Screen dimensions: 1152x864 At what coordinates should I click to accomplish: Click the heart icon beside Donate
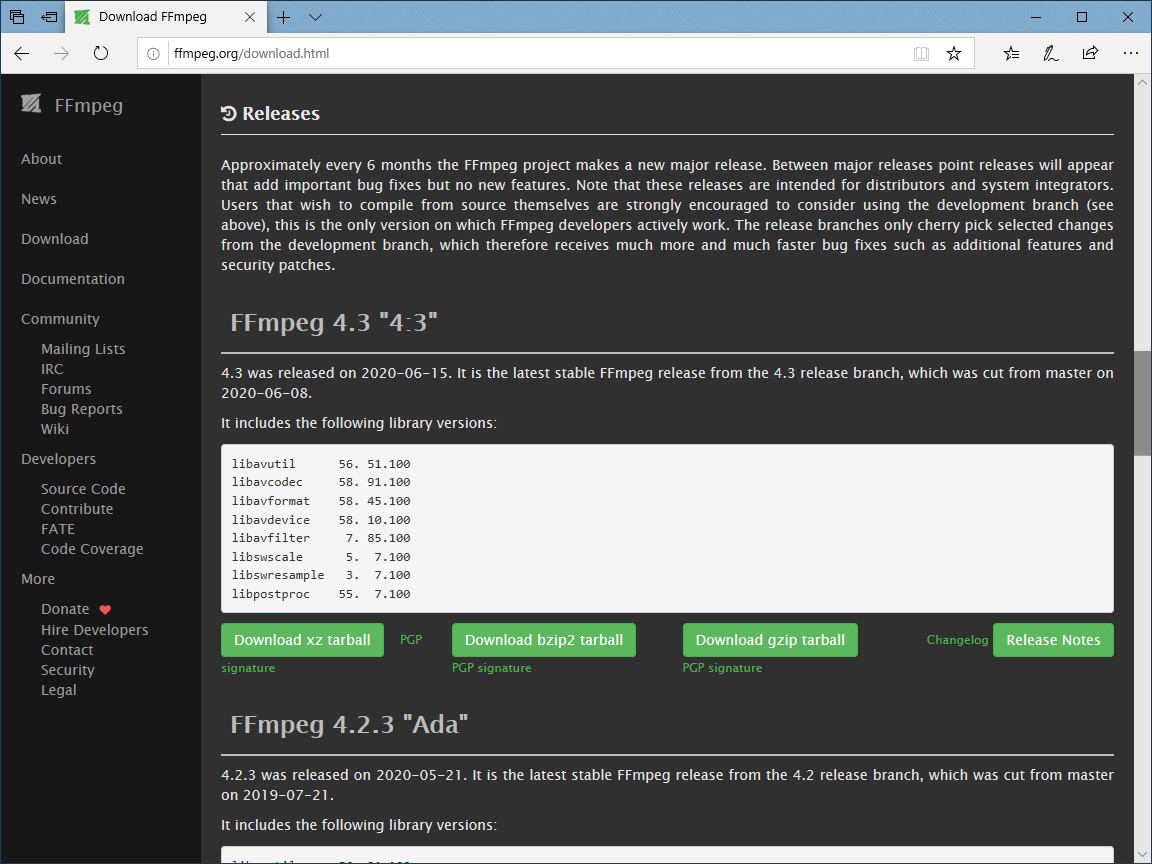(104, 608)
